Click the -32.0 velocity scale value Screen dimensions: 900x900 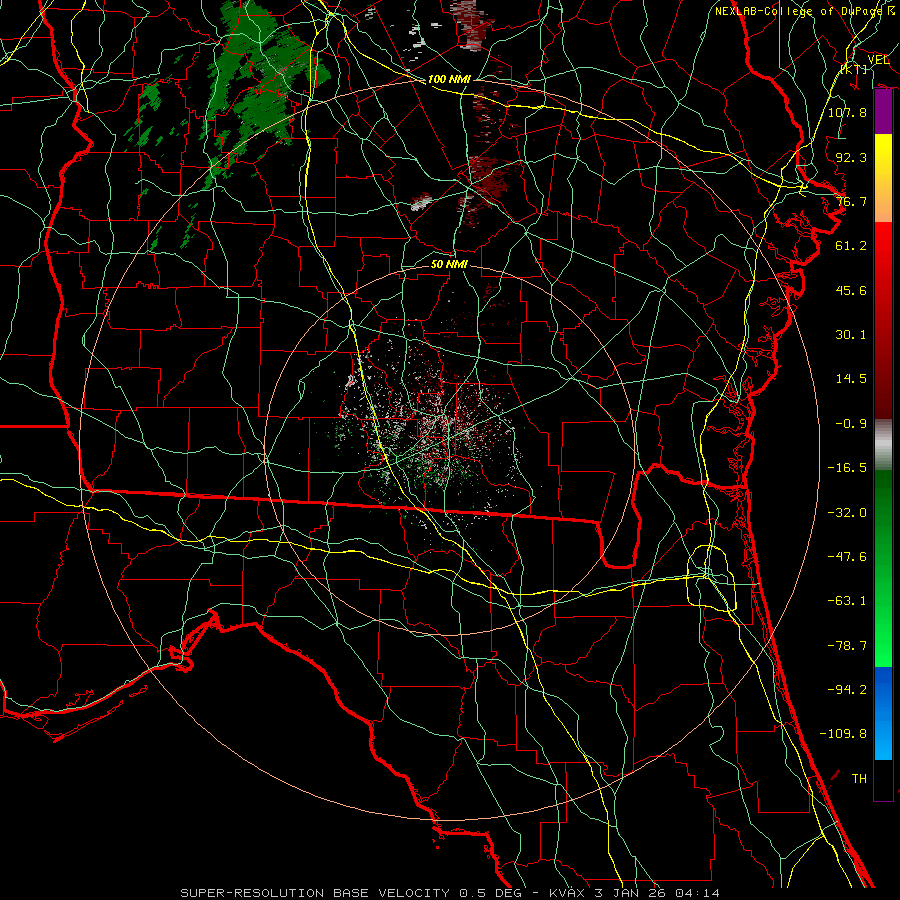[847, 513]
